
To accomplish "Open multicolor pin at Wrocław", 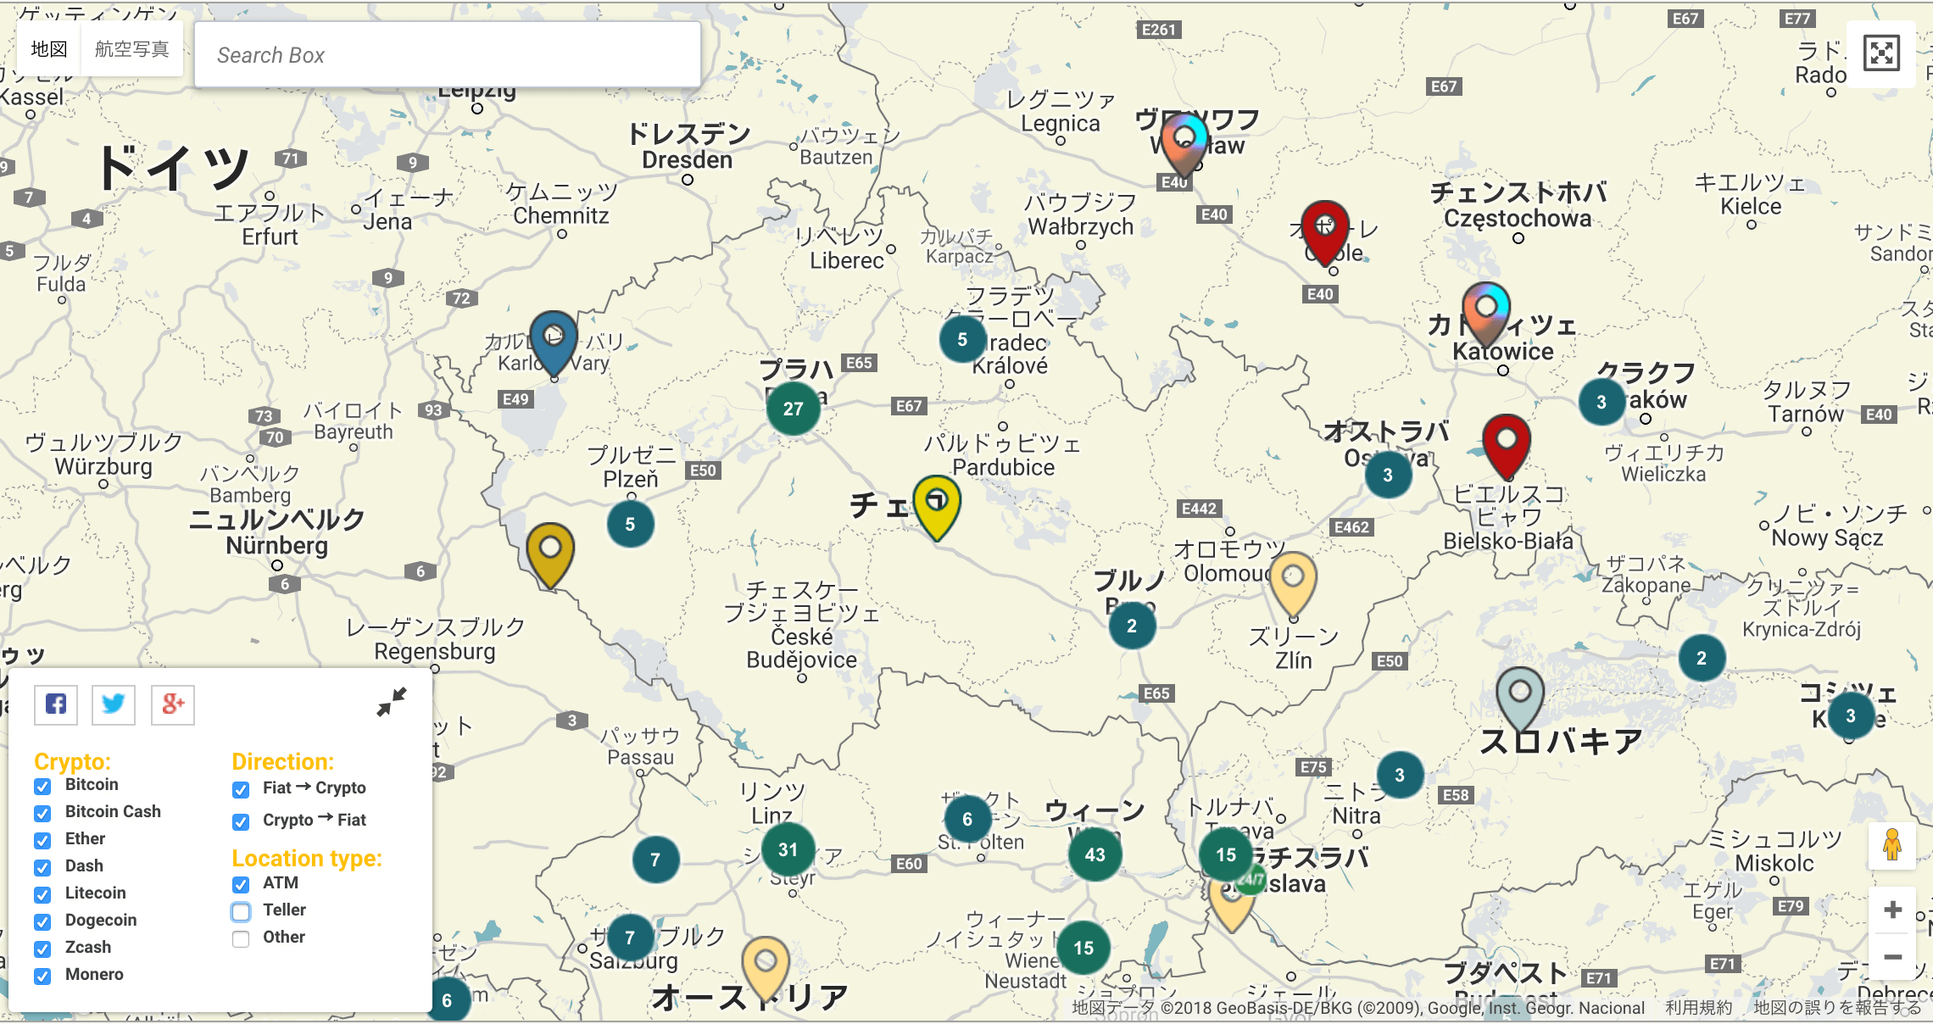I will (1184, 144).
